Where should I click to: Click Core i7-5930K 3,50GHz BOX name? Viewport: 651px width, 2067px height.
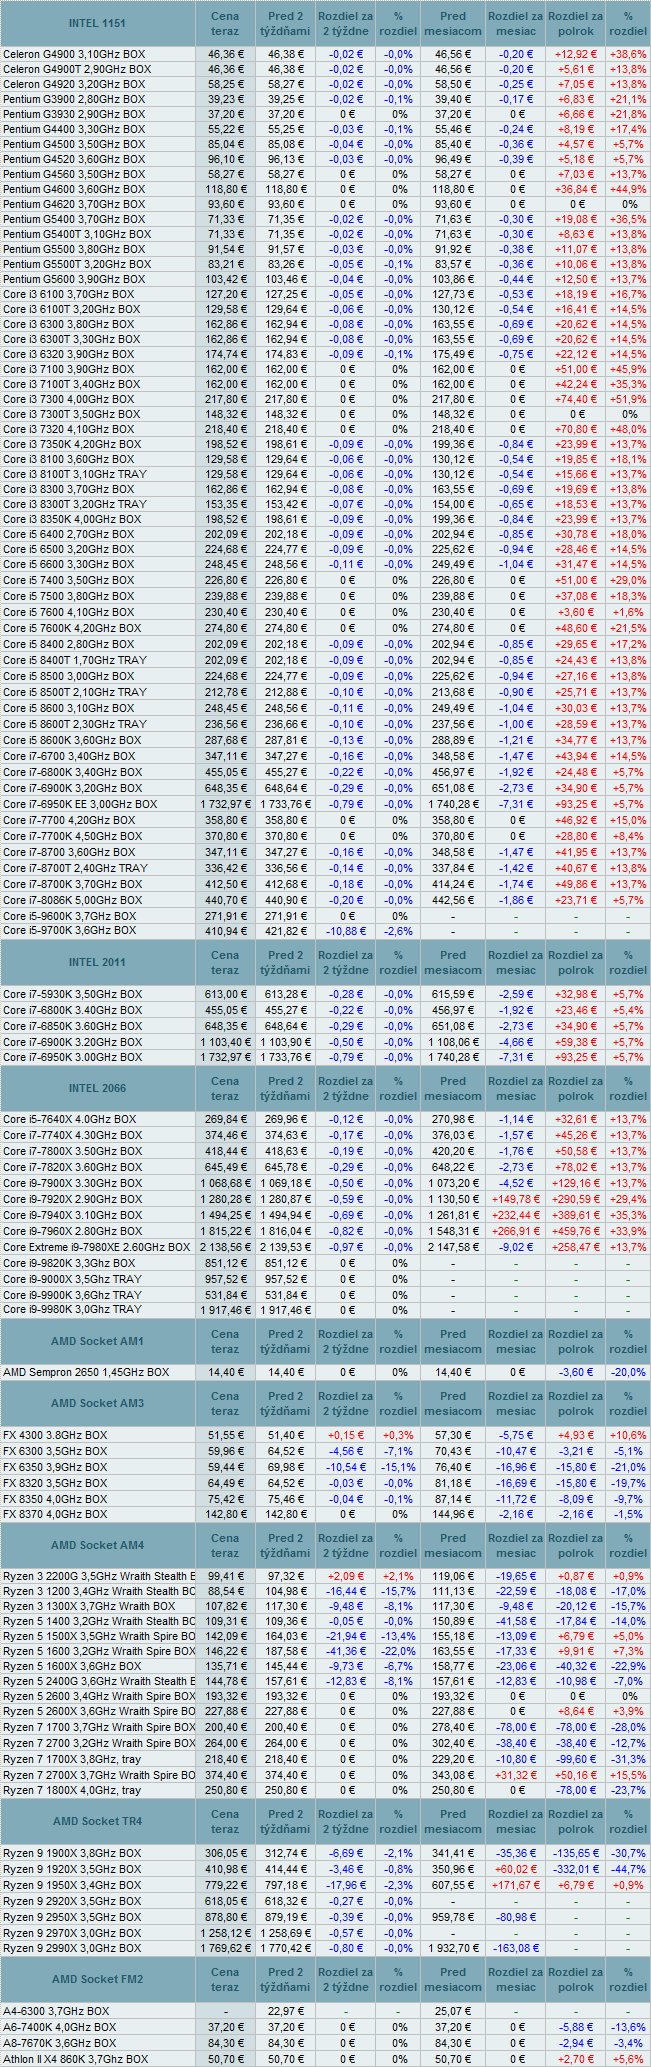click(73, 994)
